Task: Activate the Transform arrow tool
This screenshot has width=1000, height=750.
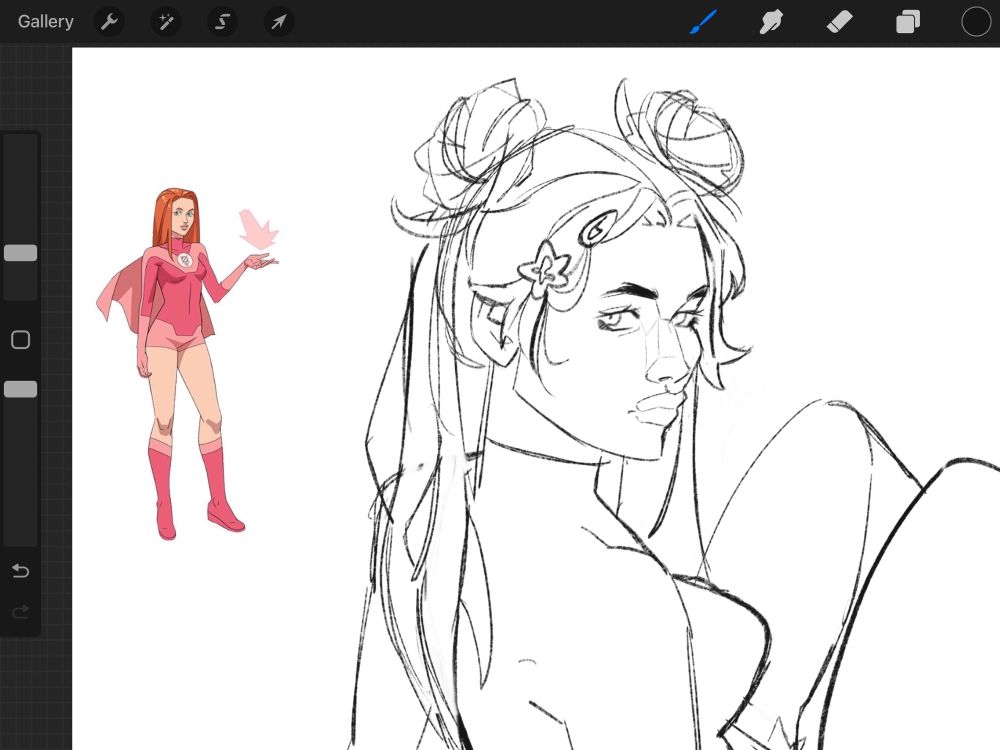Action: [279, 22]
